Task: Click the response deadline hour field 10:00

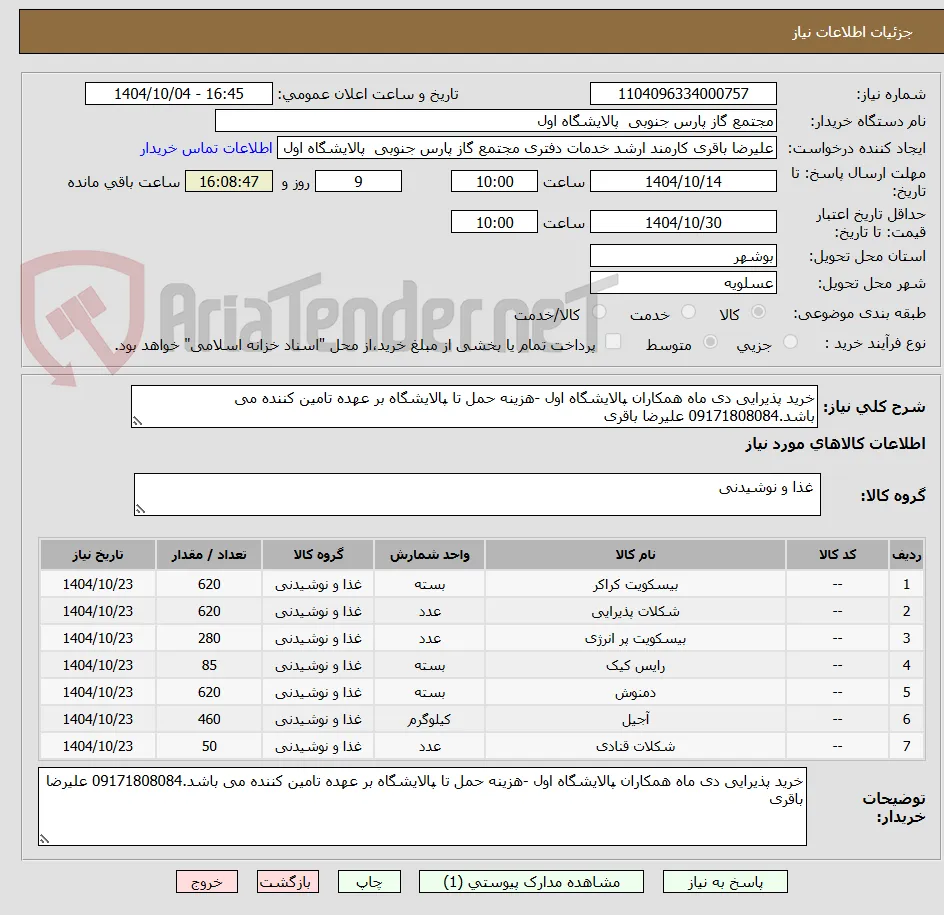Action: [x=494, y=181]
